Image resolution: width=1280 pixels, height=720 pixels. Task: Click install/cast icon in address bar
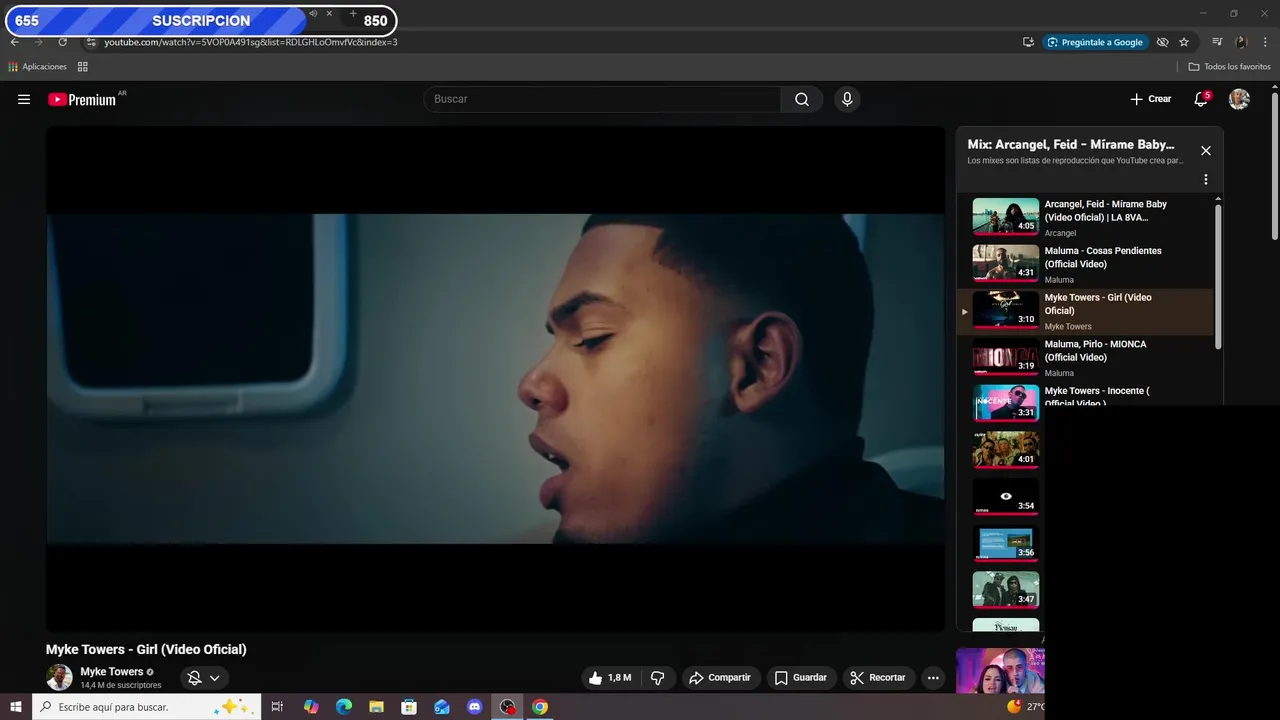tap(1028, 42)
